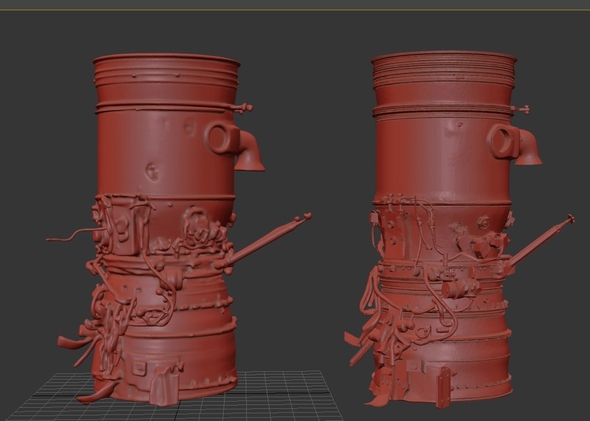This screenshot has width=590, height=421.
Task: Click the circular port ring on detailed model
Action: click(x=502, y=141)
